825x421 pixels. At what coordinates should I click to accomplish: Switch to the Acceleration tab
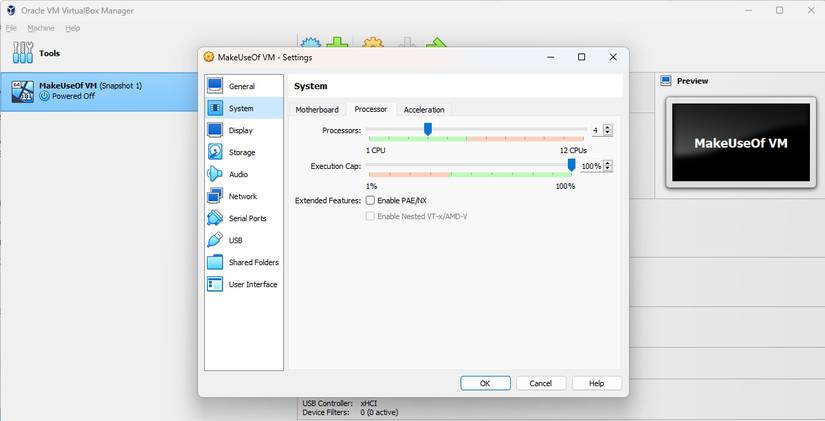tap(424, 109)
